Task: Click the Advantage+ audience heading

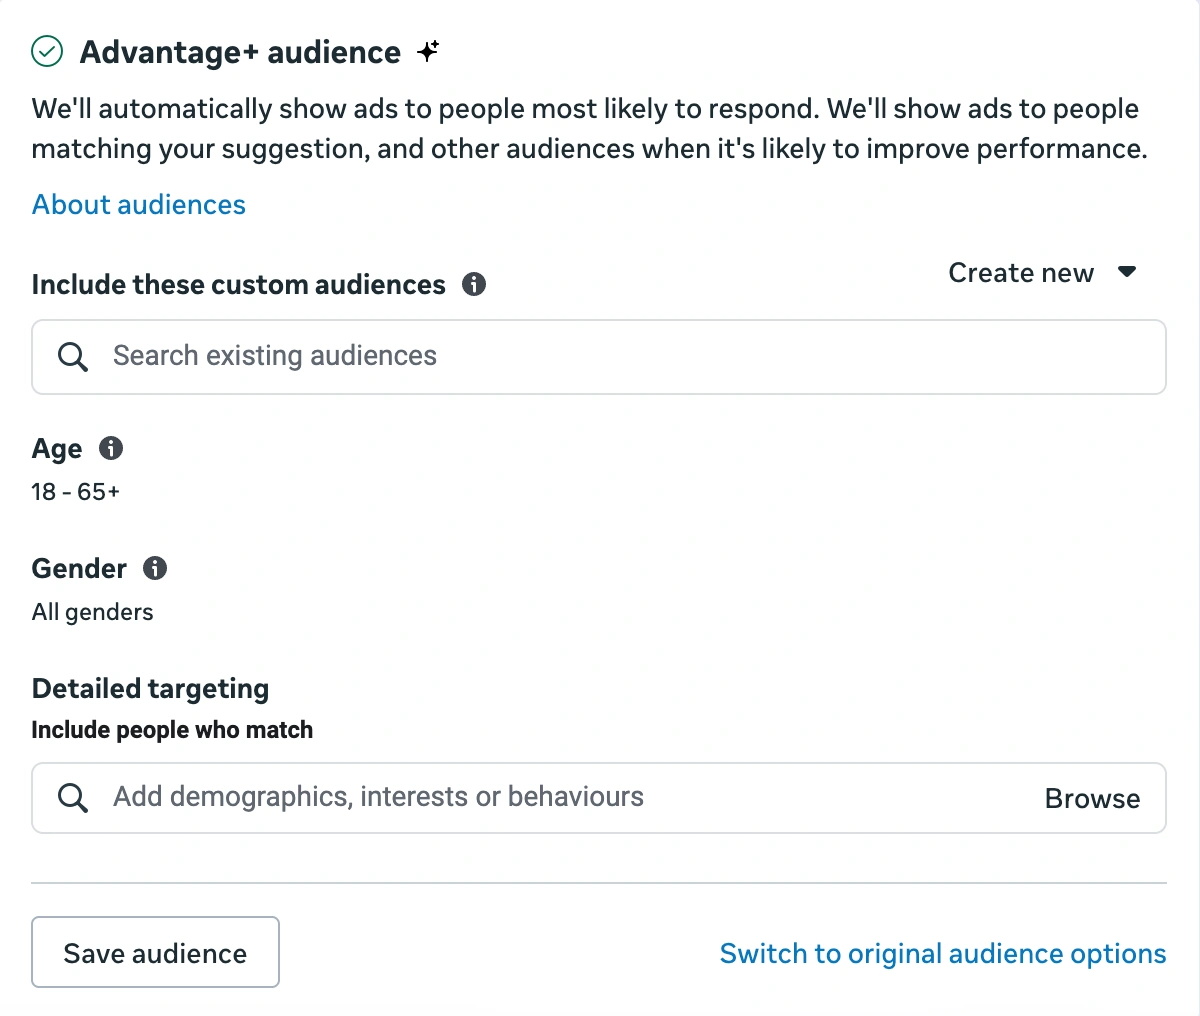Action: pos(240,52)
